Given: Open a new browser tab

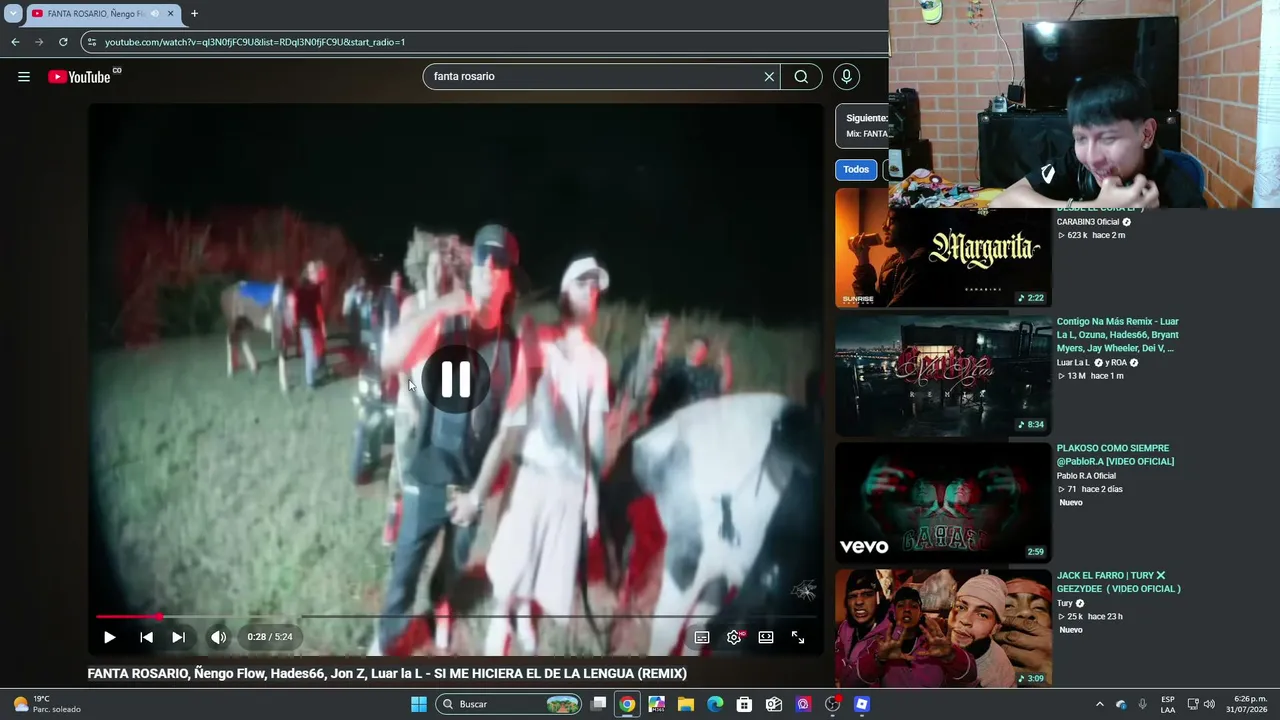Looking at the screenshot, I should [194, 14].
